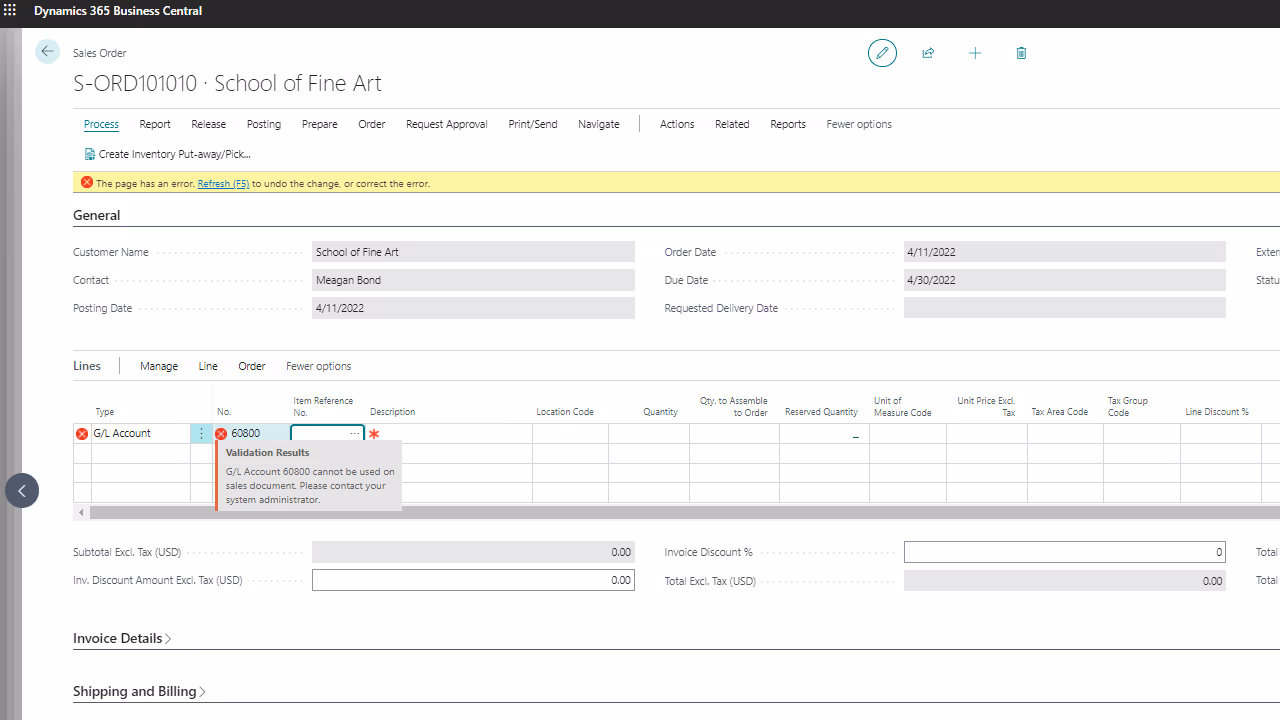Click the Item Reference No. cell
1280x720 pixels.
(x=327, y=434)
